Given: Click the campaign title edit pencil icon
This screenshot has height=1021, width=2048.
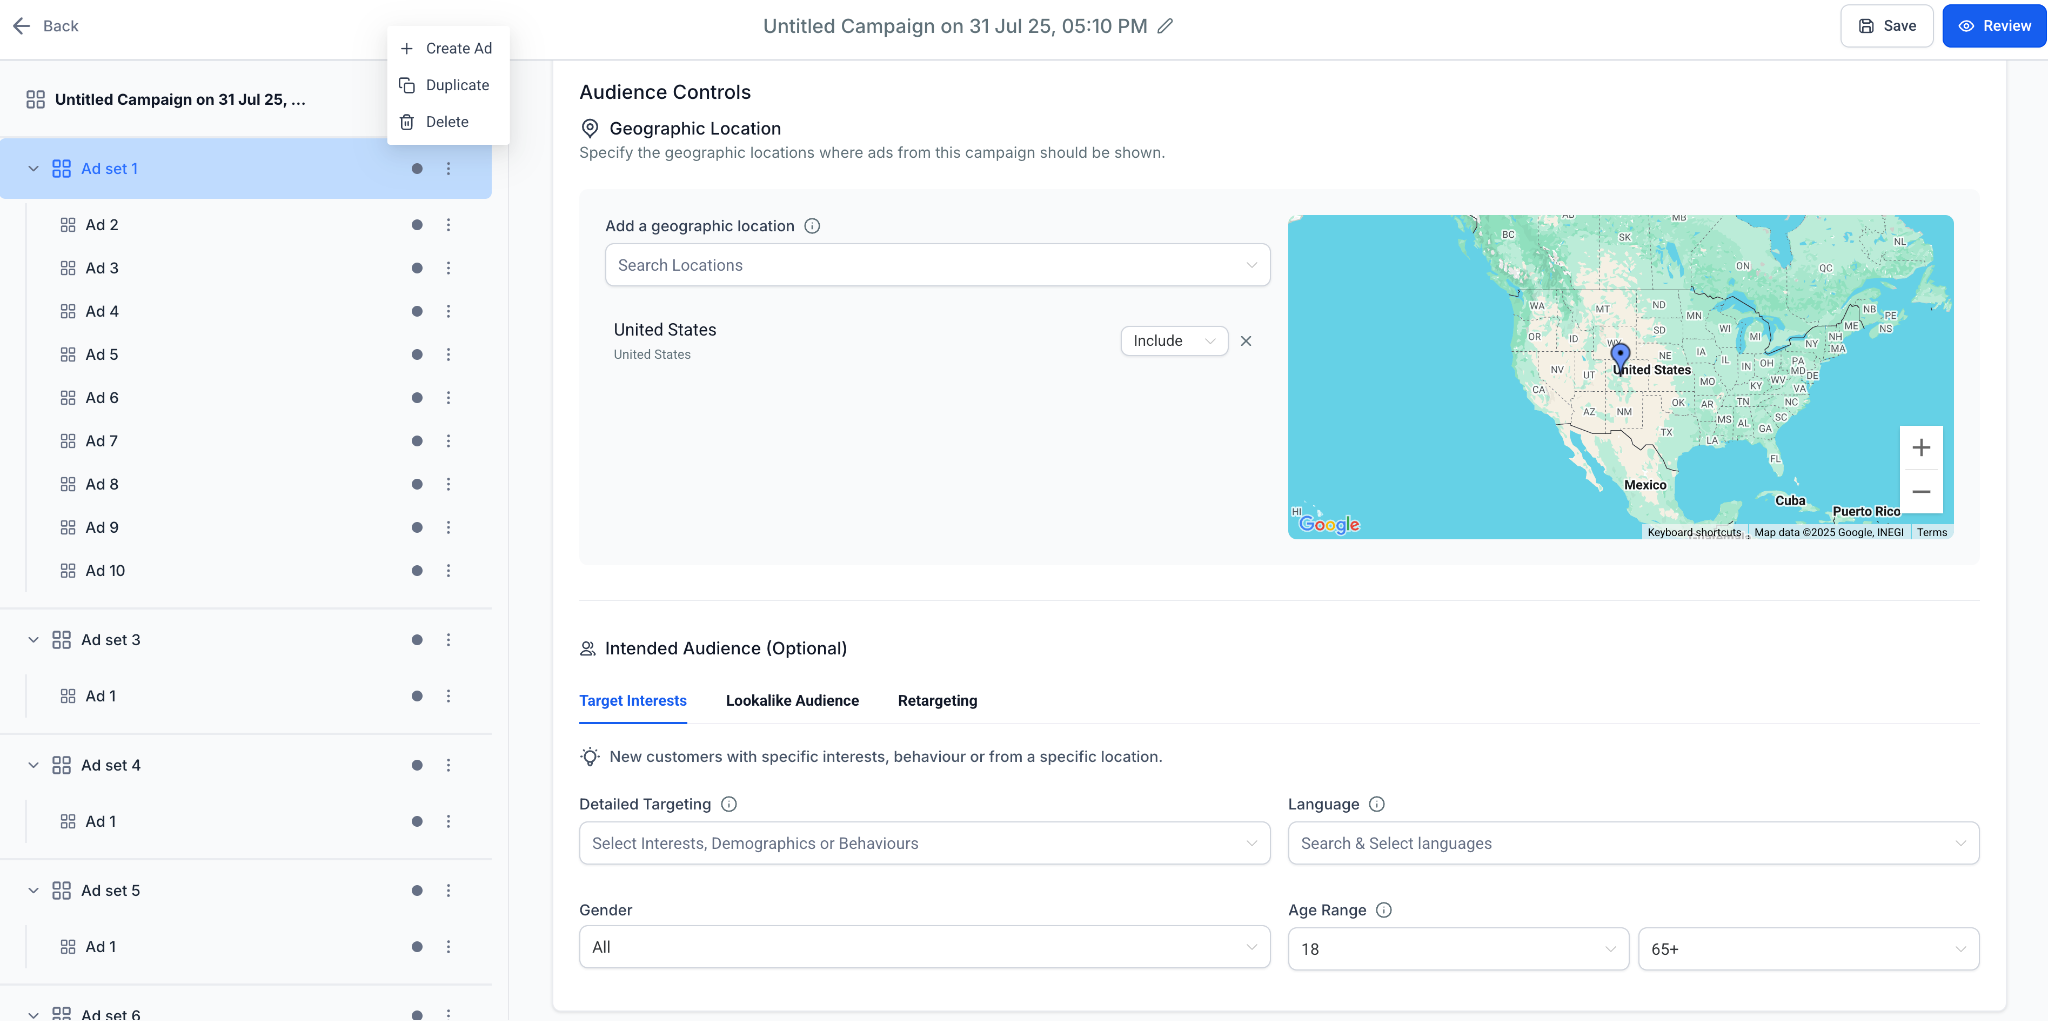Looking at the screenshot, I should pos(1166,26).
